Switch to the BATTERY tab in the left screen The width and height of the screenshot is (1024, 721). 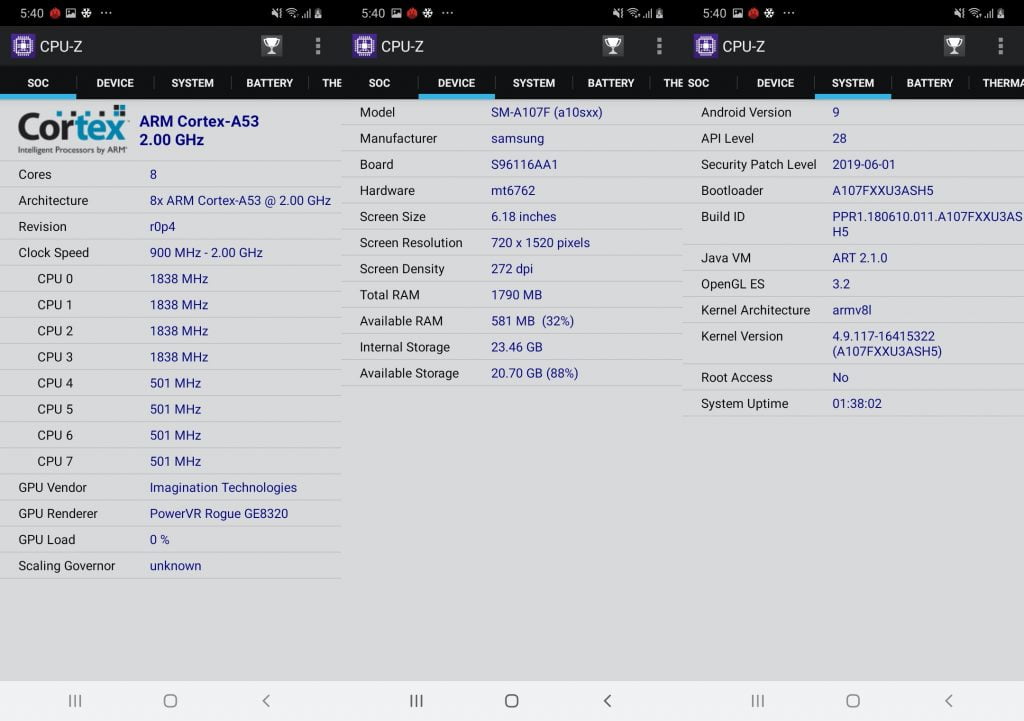pos(269,83)
